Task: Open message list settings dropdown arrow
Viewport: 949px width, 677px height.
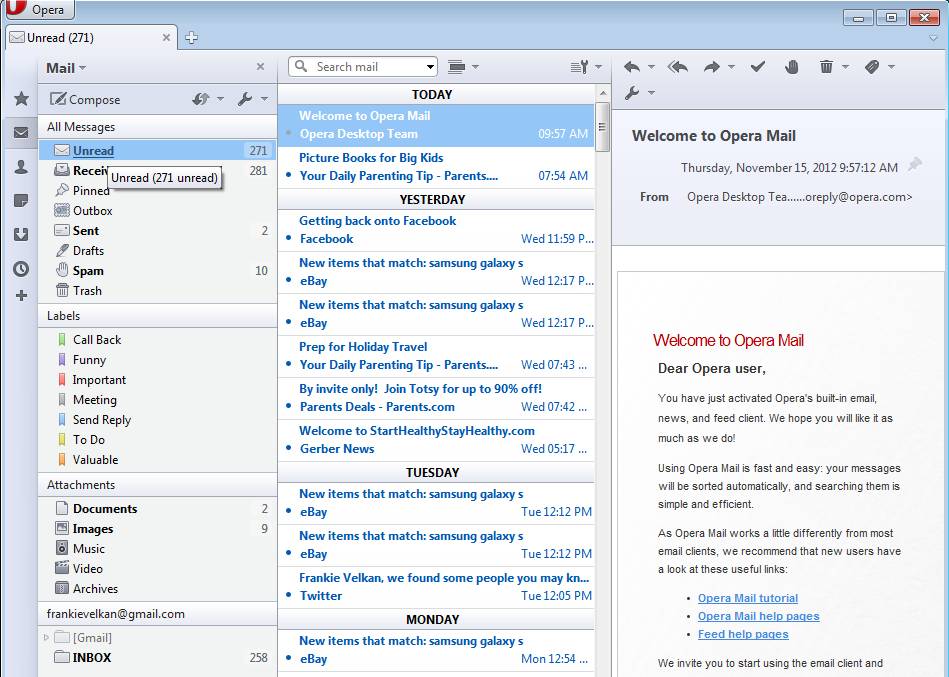Action: (598, 67)
